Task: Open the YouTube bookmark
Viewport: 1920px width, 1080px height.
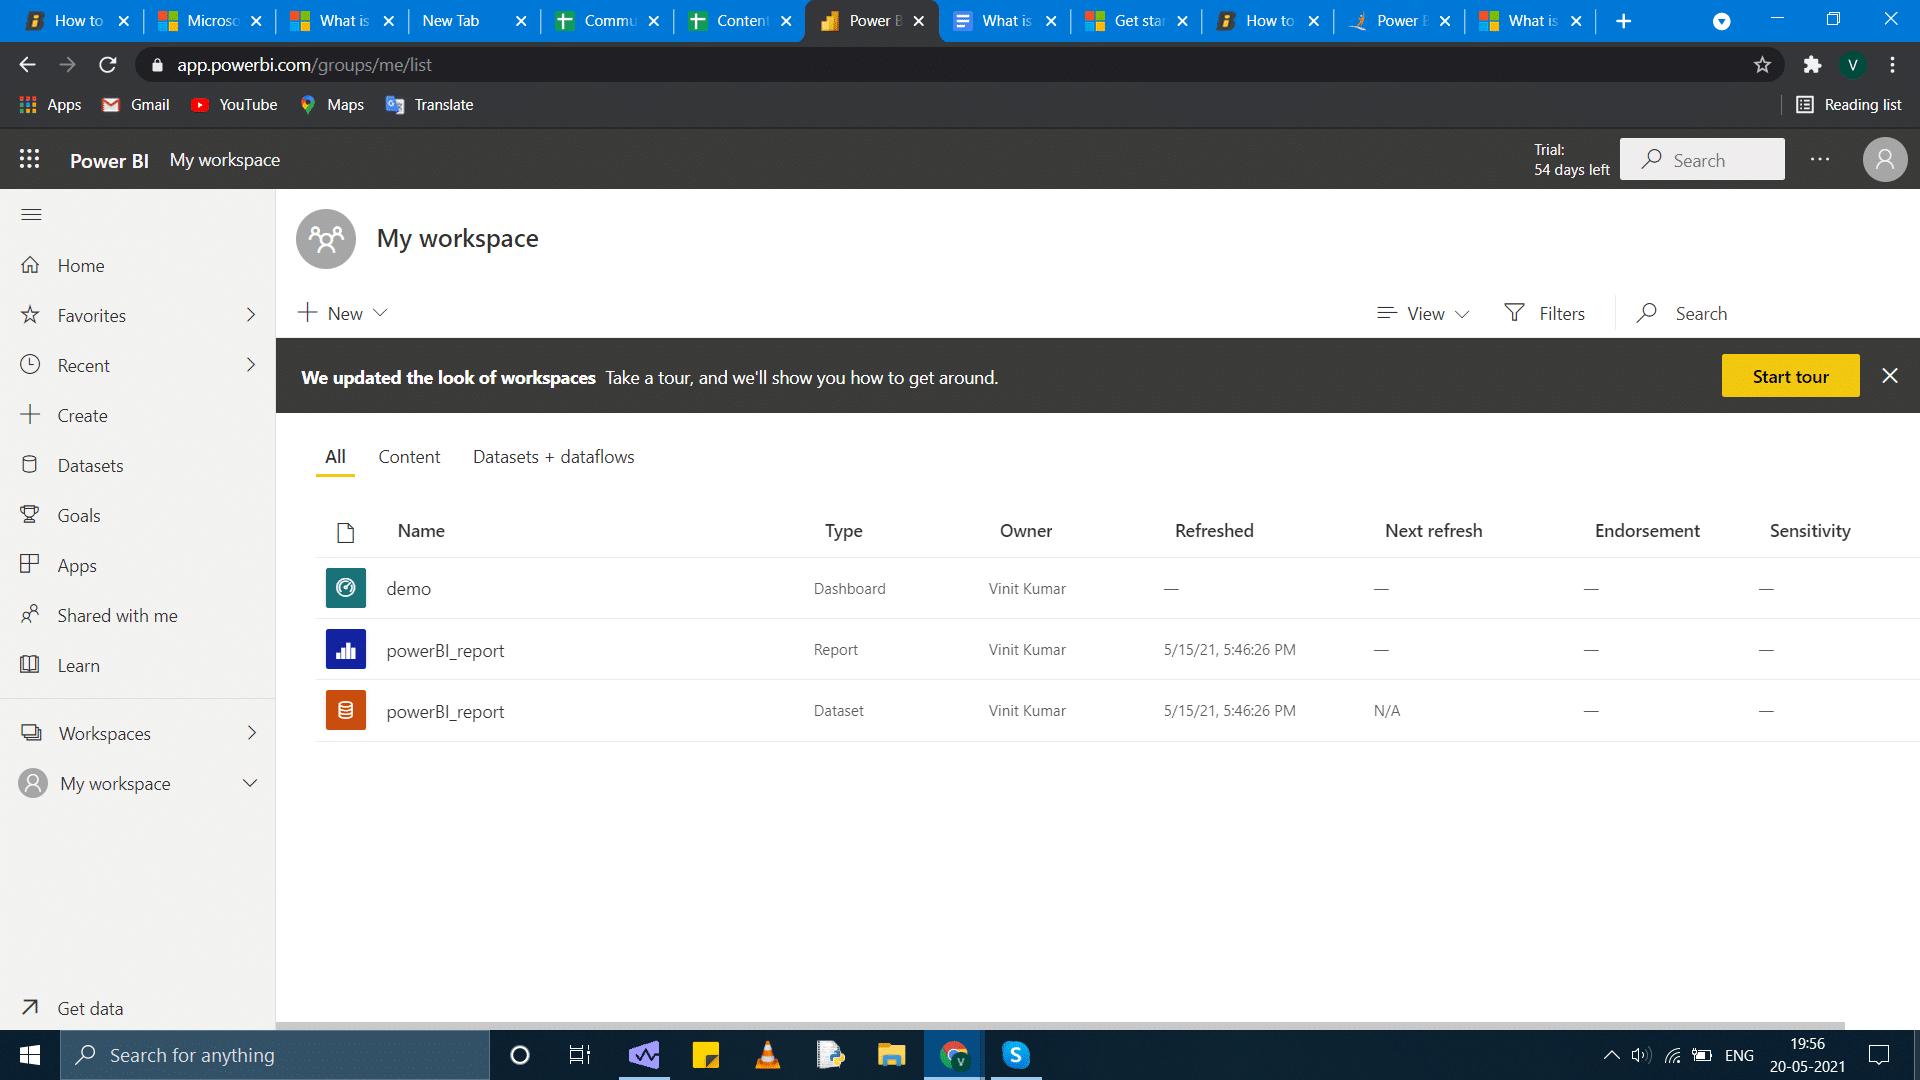Action: [x=234, y=105]
